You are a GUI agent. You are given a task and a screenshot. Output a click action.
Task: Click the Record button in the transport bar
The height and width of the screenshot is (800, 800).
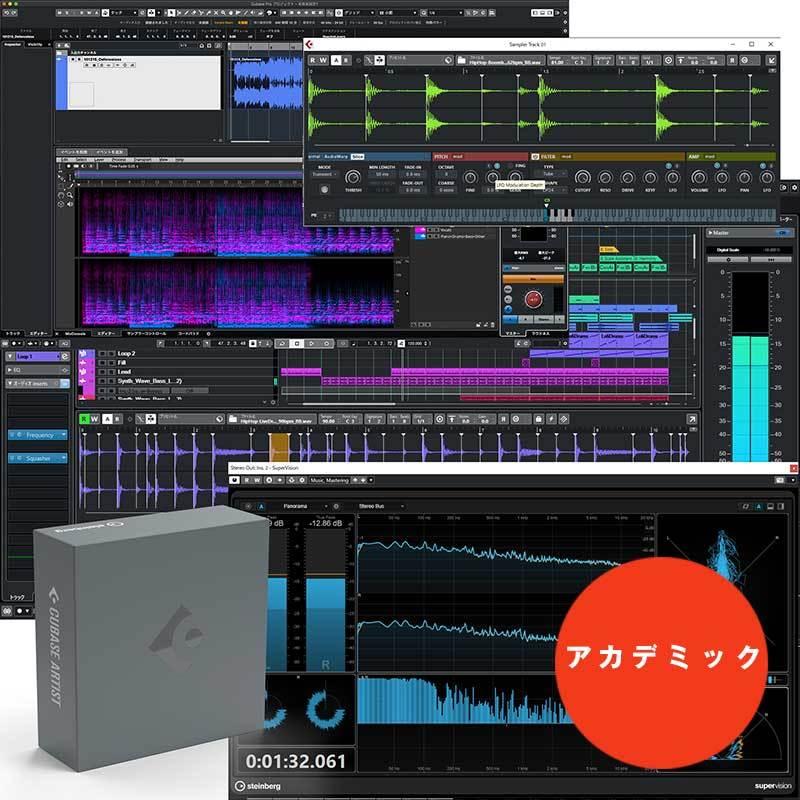[326, 343]
